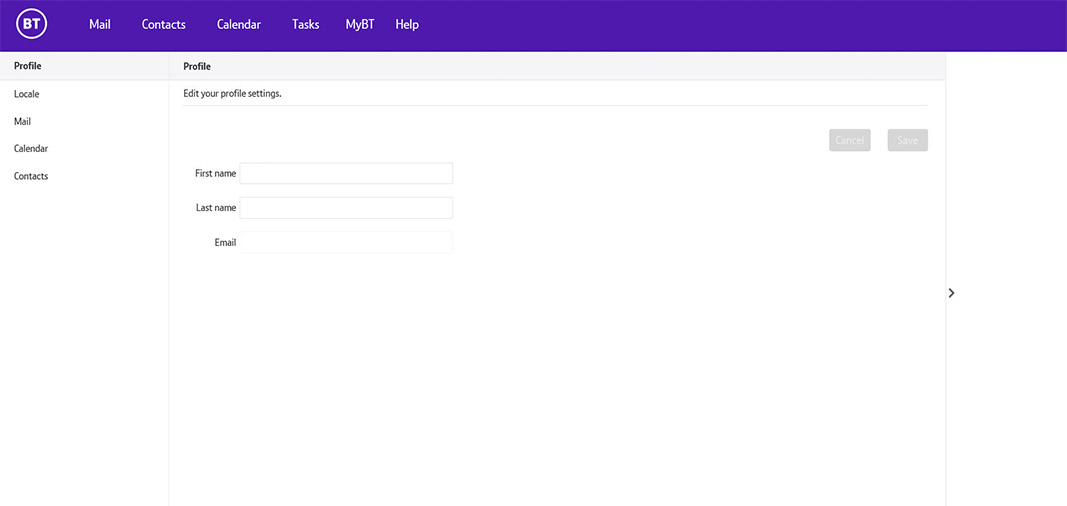Open Calendar from the top navigation
Image resolution: width=1067 pixels, height=506 pixels.
[x=239, y=24]
